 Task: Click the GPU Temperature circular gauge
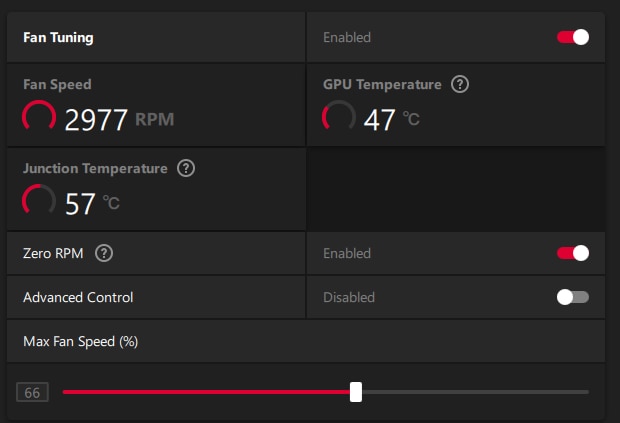(338, 115)
